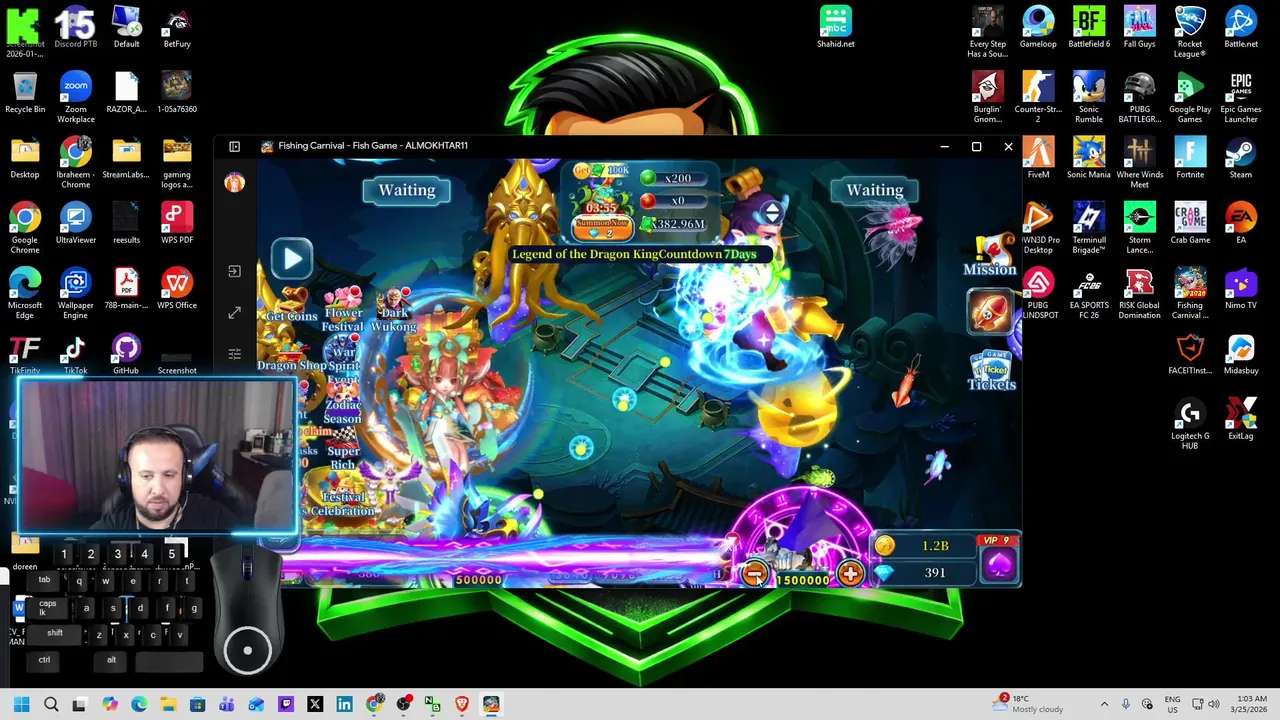Open the Recycle Bin
The image size is (1280, 720).
point(25,93)
